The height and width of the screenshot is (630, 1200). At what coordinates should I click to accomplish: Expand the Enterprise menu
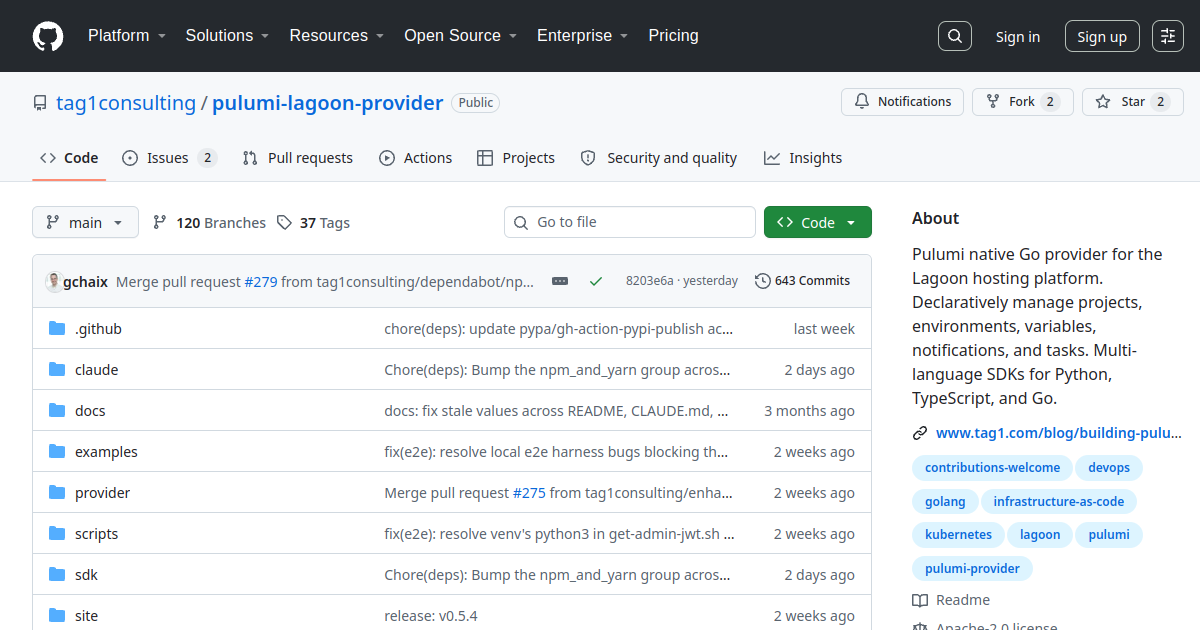coord(582,36)
